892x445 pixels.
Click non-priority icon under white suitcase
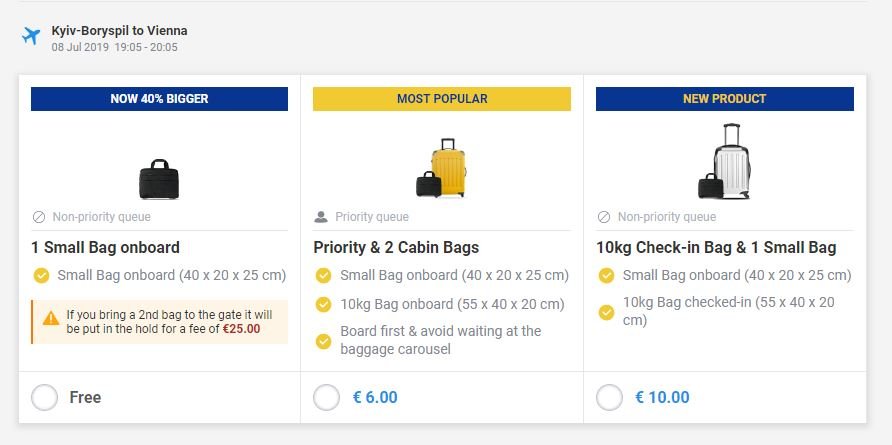603,217
